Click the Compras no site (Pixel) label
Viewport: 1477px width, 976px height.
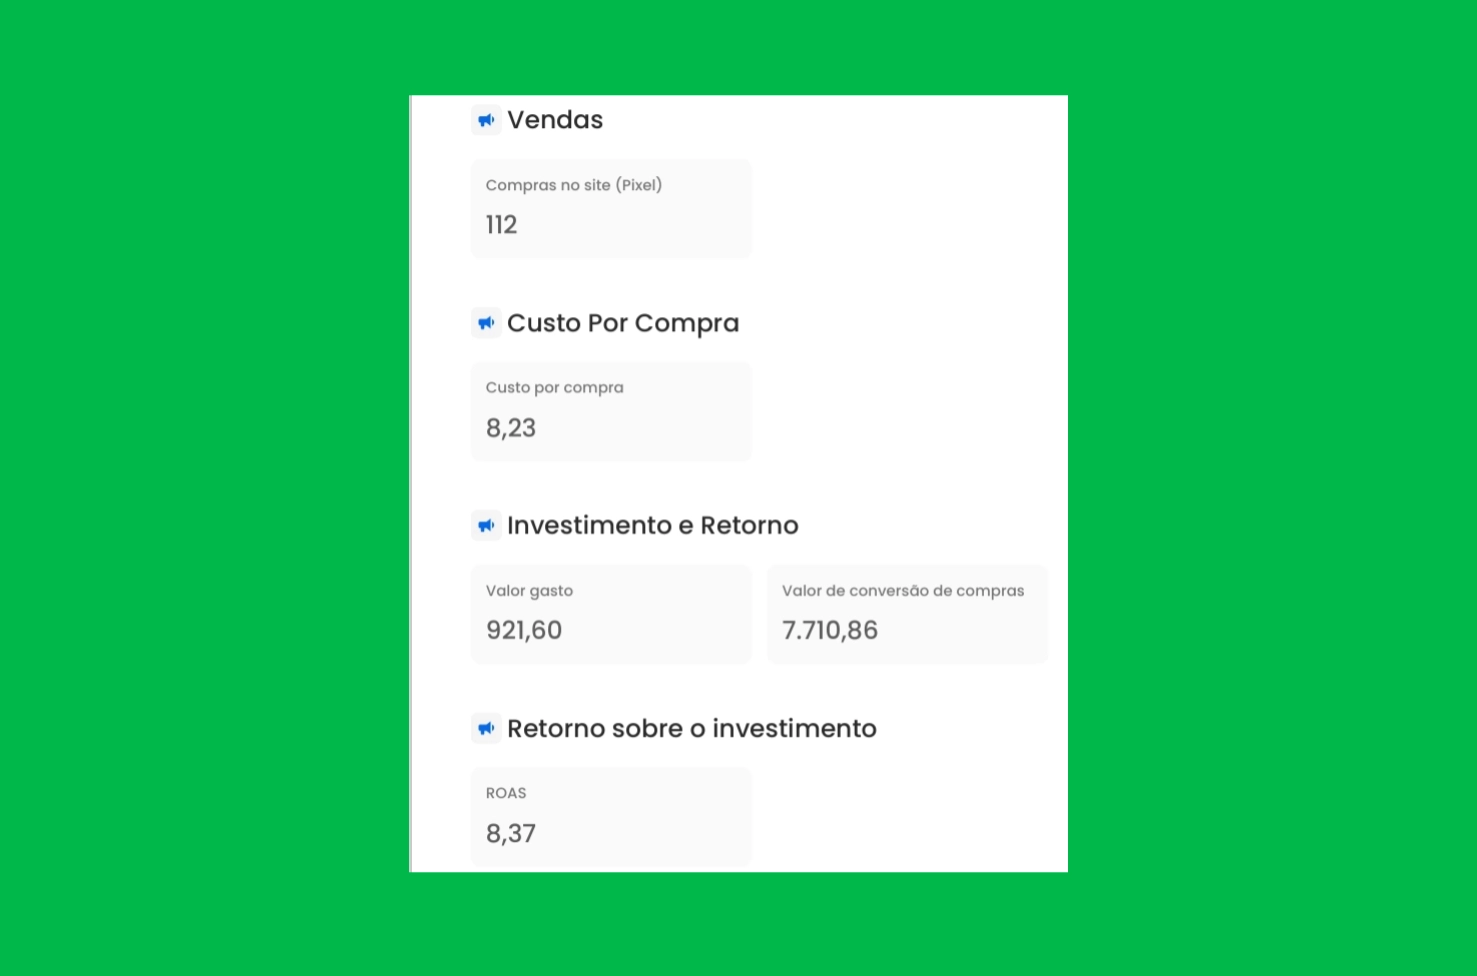(x=573, y=185)
